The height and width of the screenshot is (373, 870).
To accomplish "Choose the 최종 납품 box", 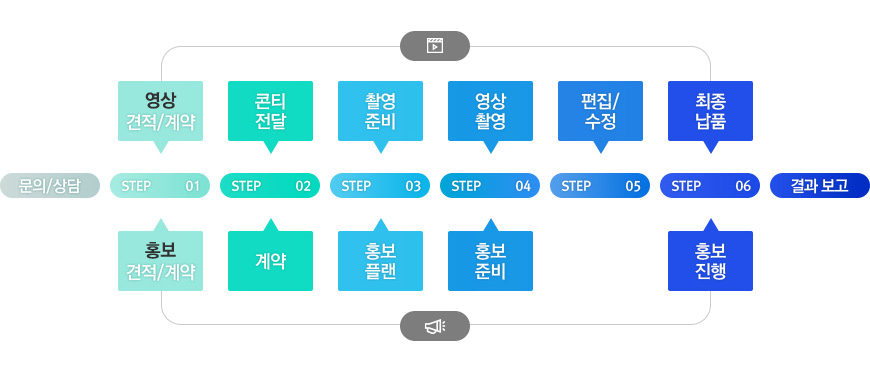I will click(710, 111).
